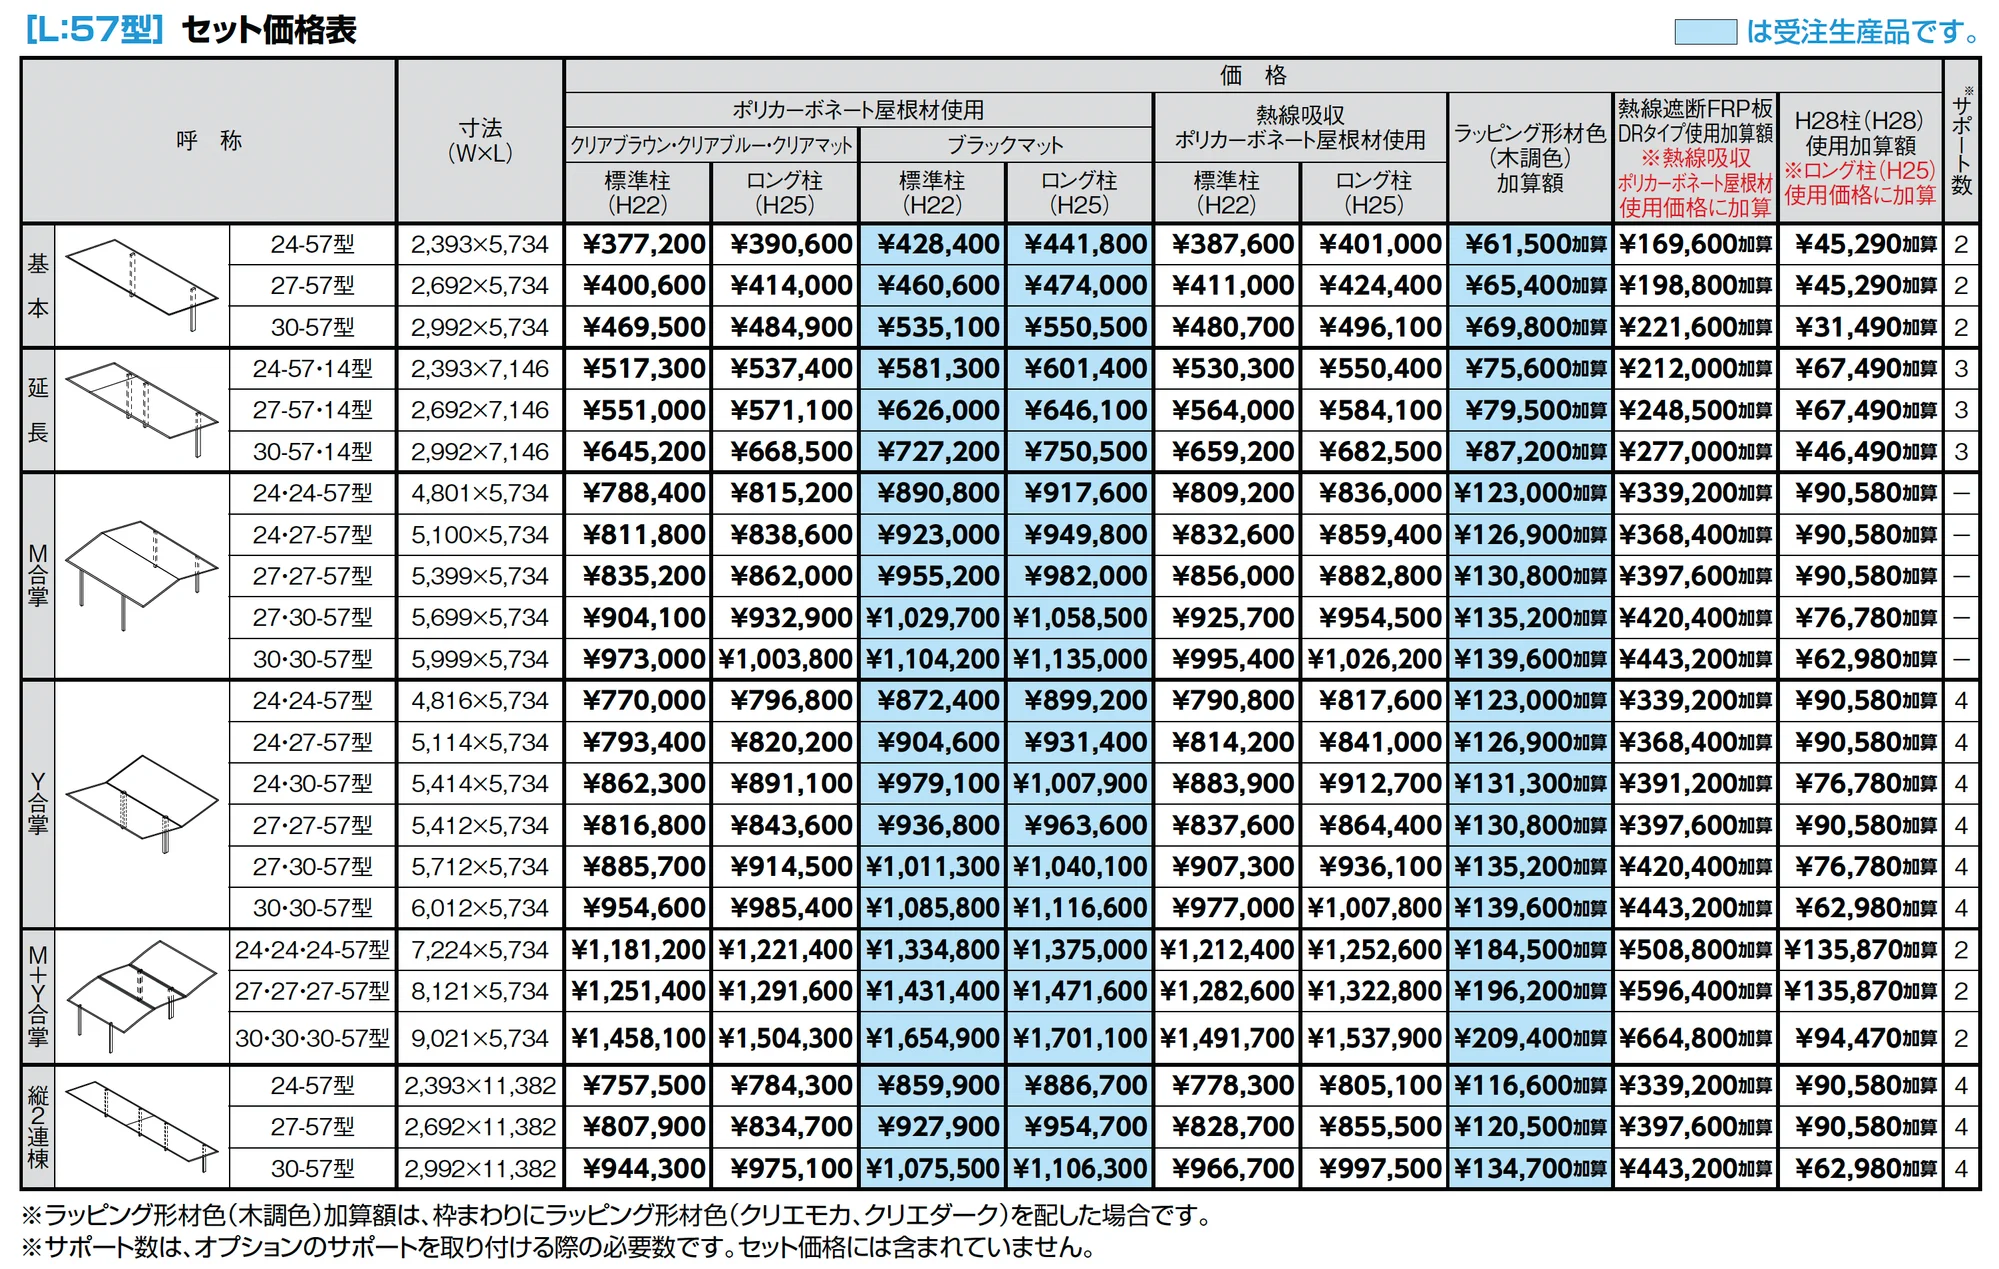Screen dimensions: 1999x1269
Task: Click the サポート数 column header
Action: point(1961,140)
